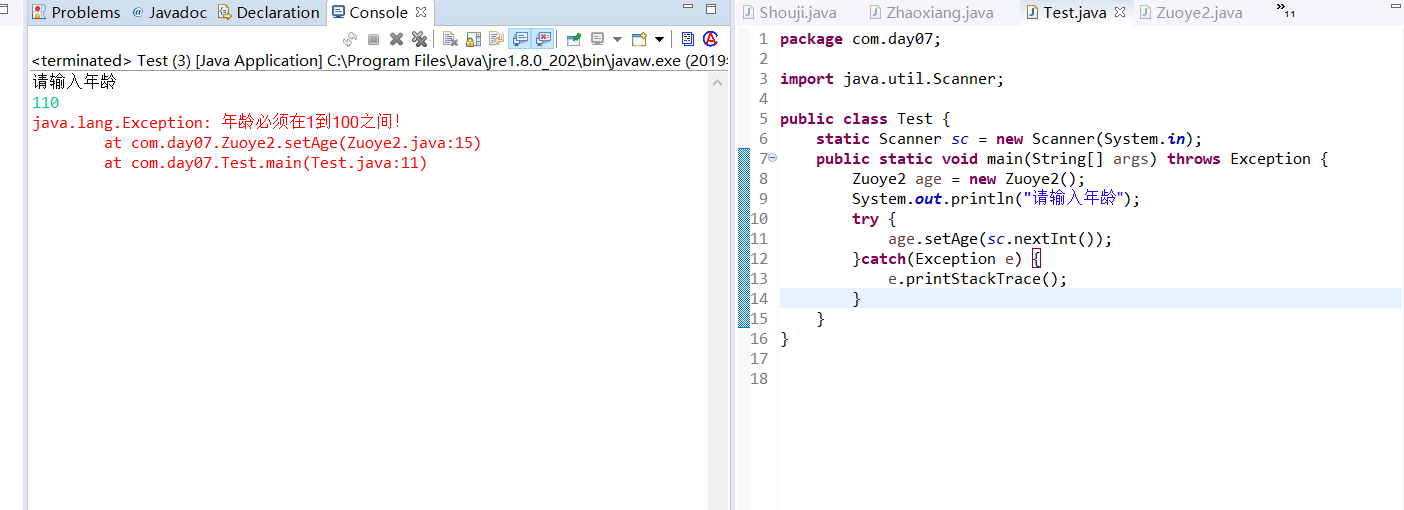Click the Relaunch icon in Console toolbar

(349, 39)
